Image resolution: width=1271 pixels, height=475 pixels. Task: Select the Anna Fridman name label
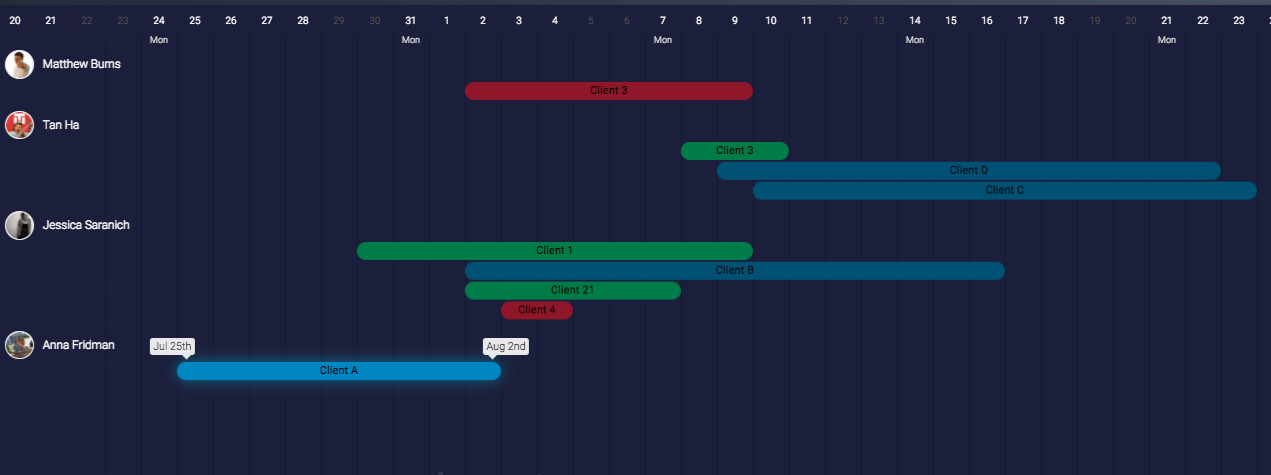79,345
